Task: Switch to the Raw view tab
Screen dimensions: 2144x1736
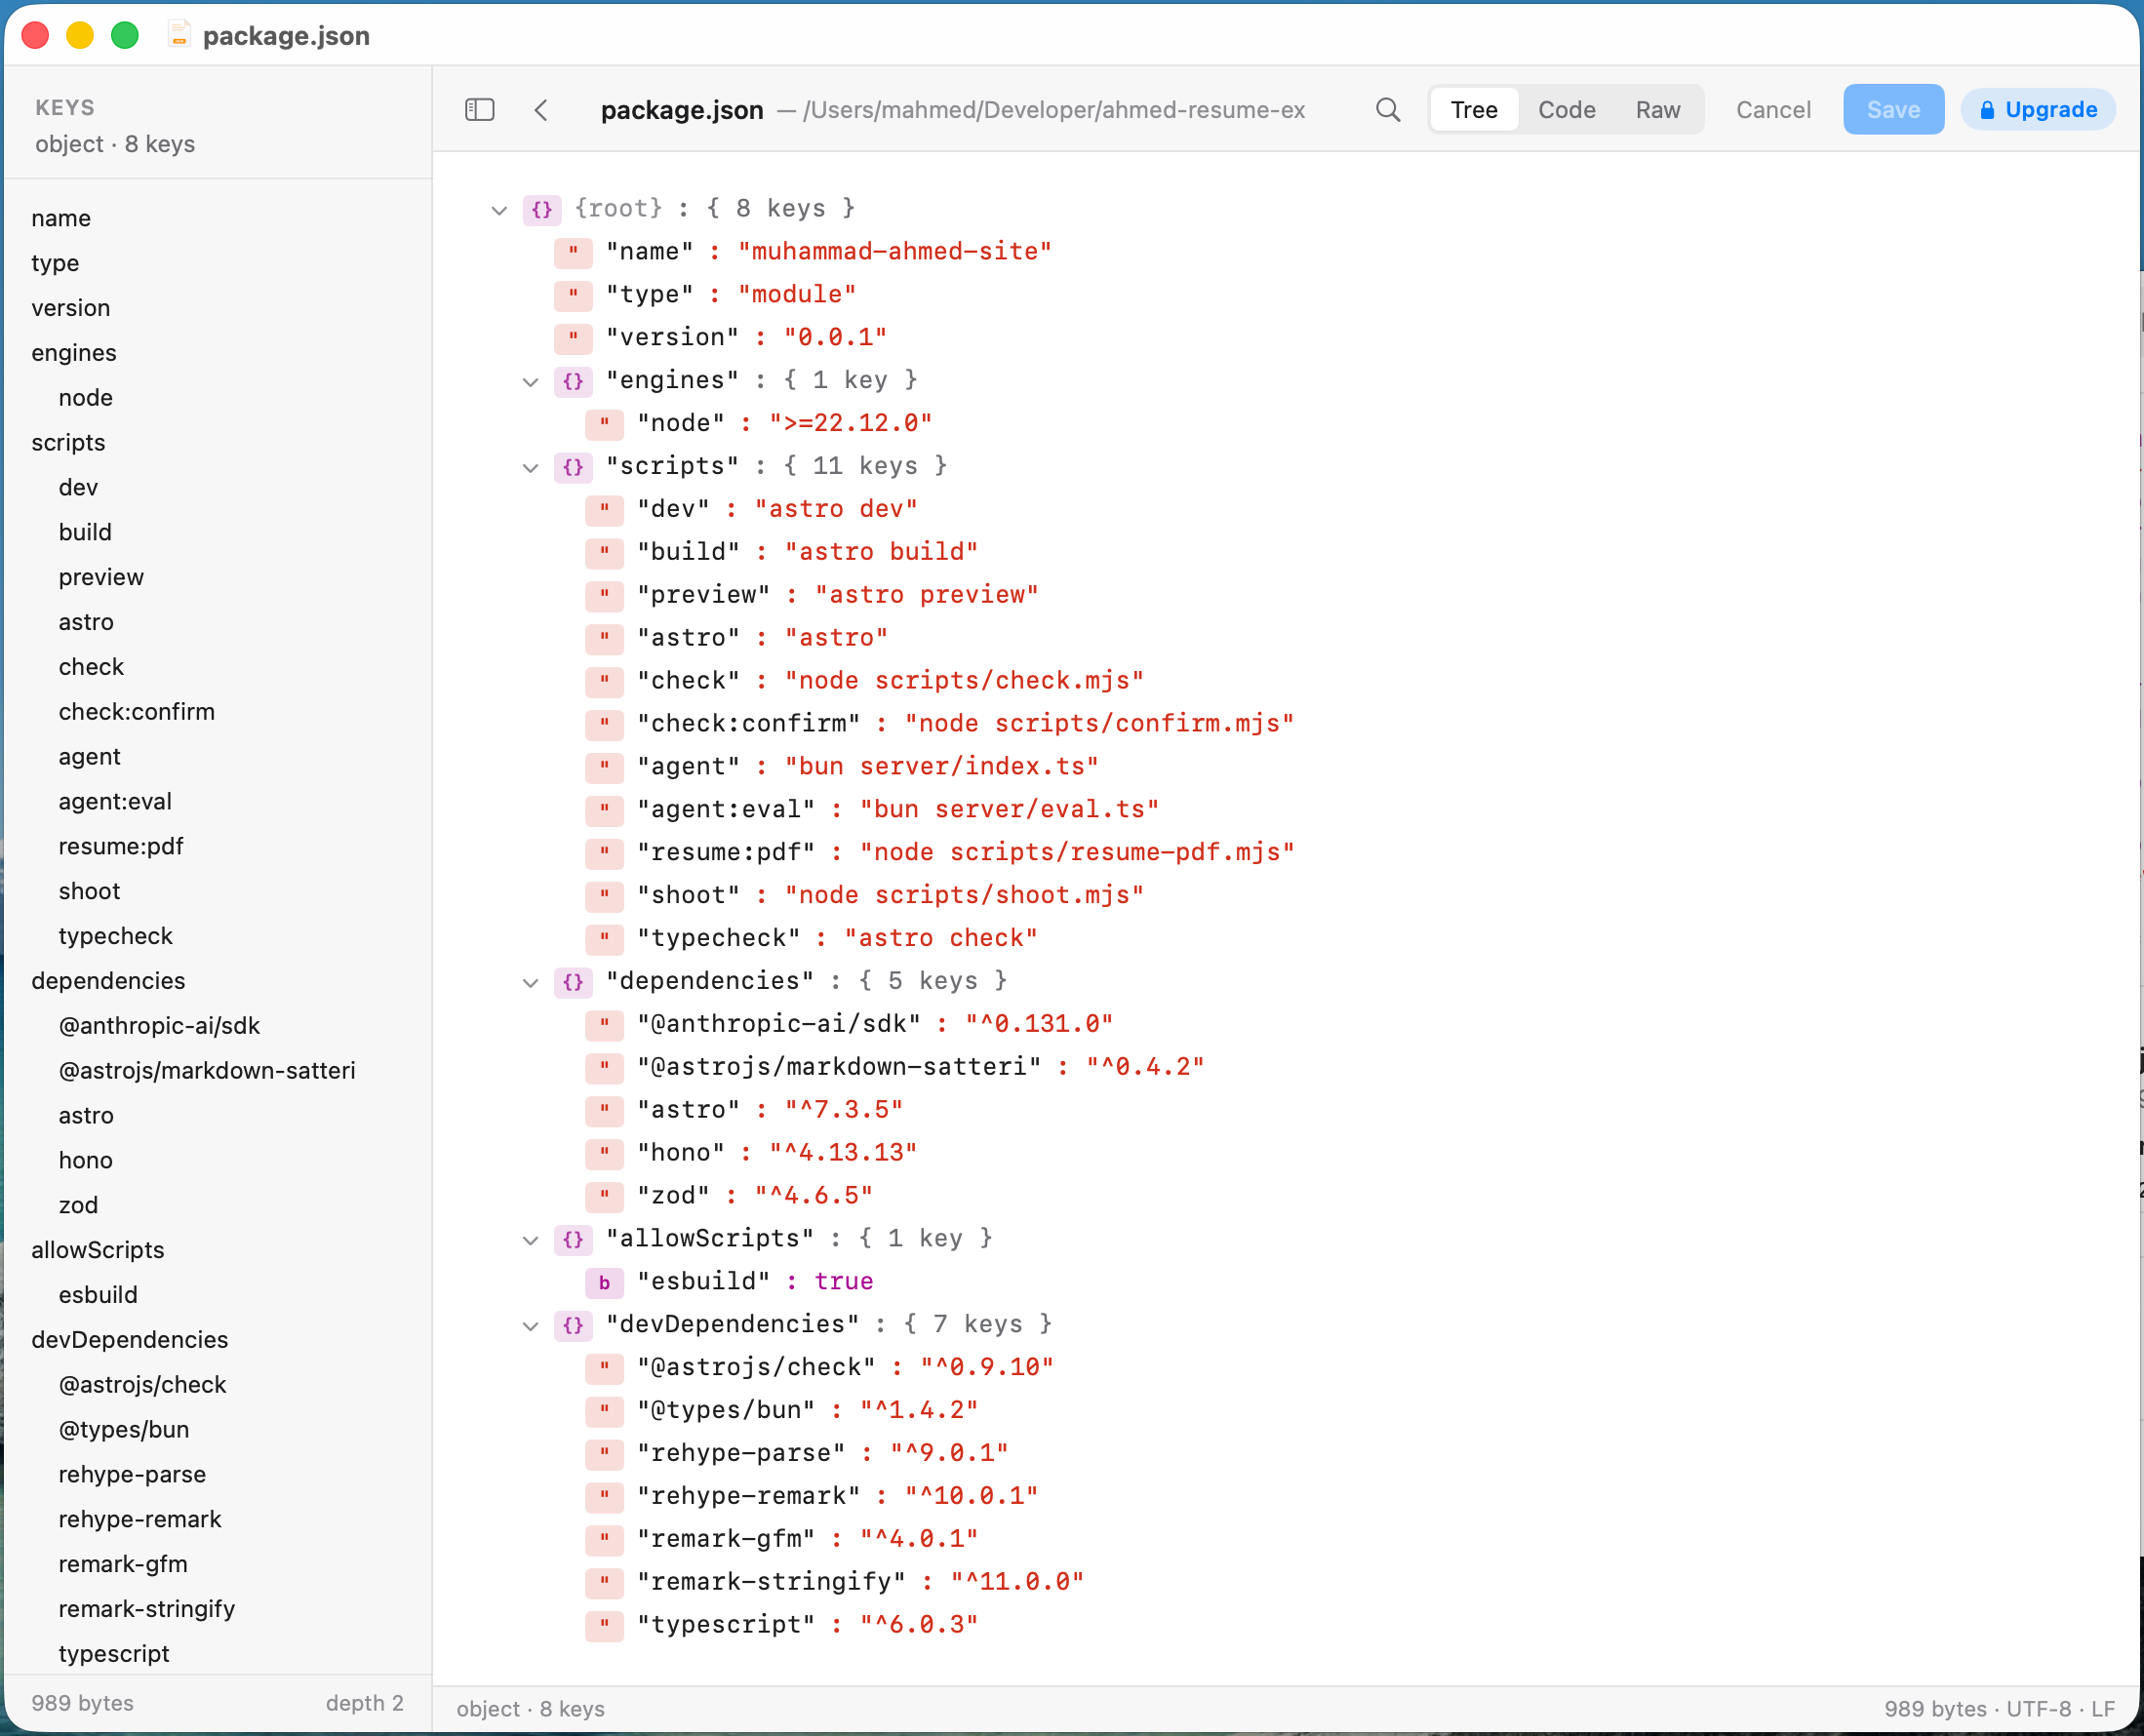Action: [x=1657, y=109]
